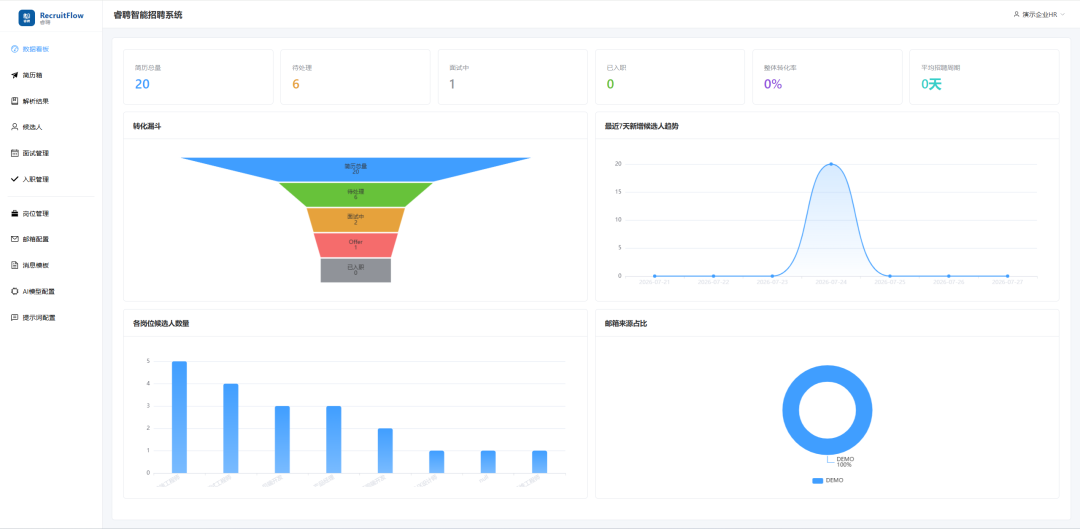Select the 岗位管理 briefcase icon
The image size is (1080, 529).
(x=15, y=214)
